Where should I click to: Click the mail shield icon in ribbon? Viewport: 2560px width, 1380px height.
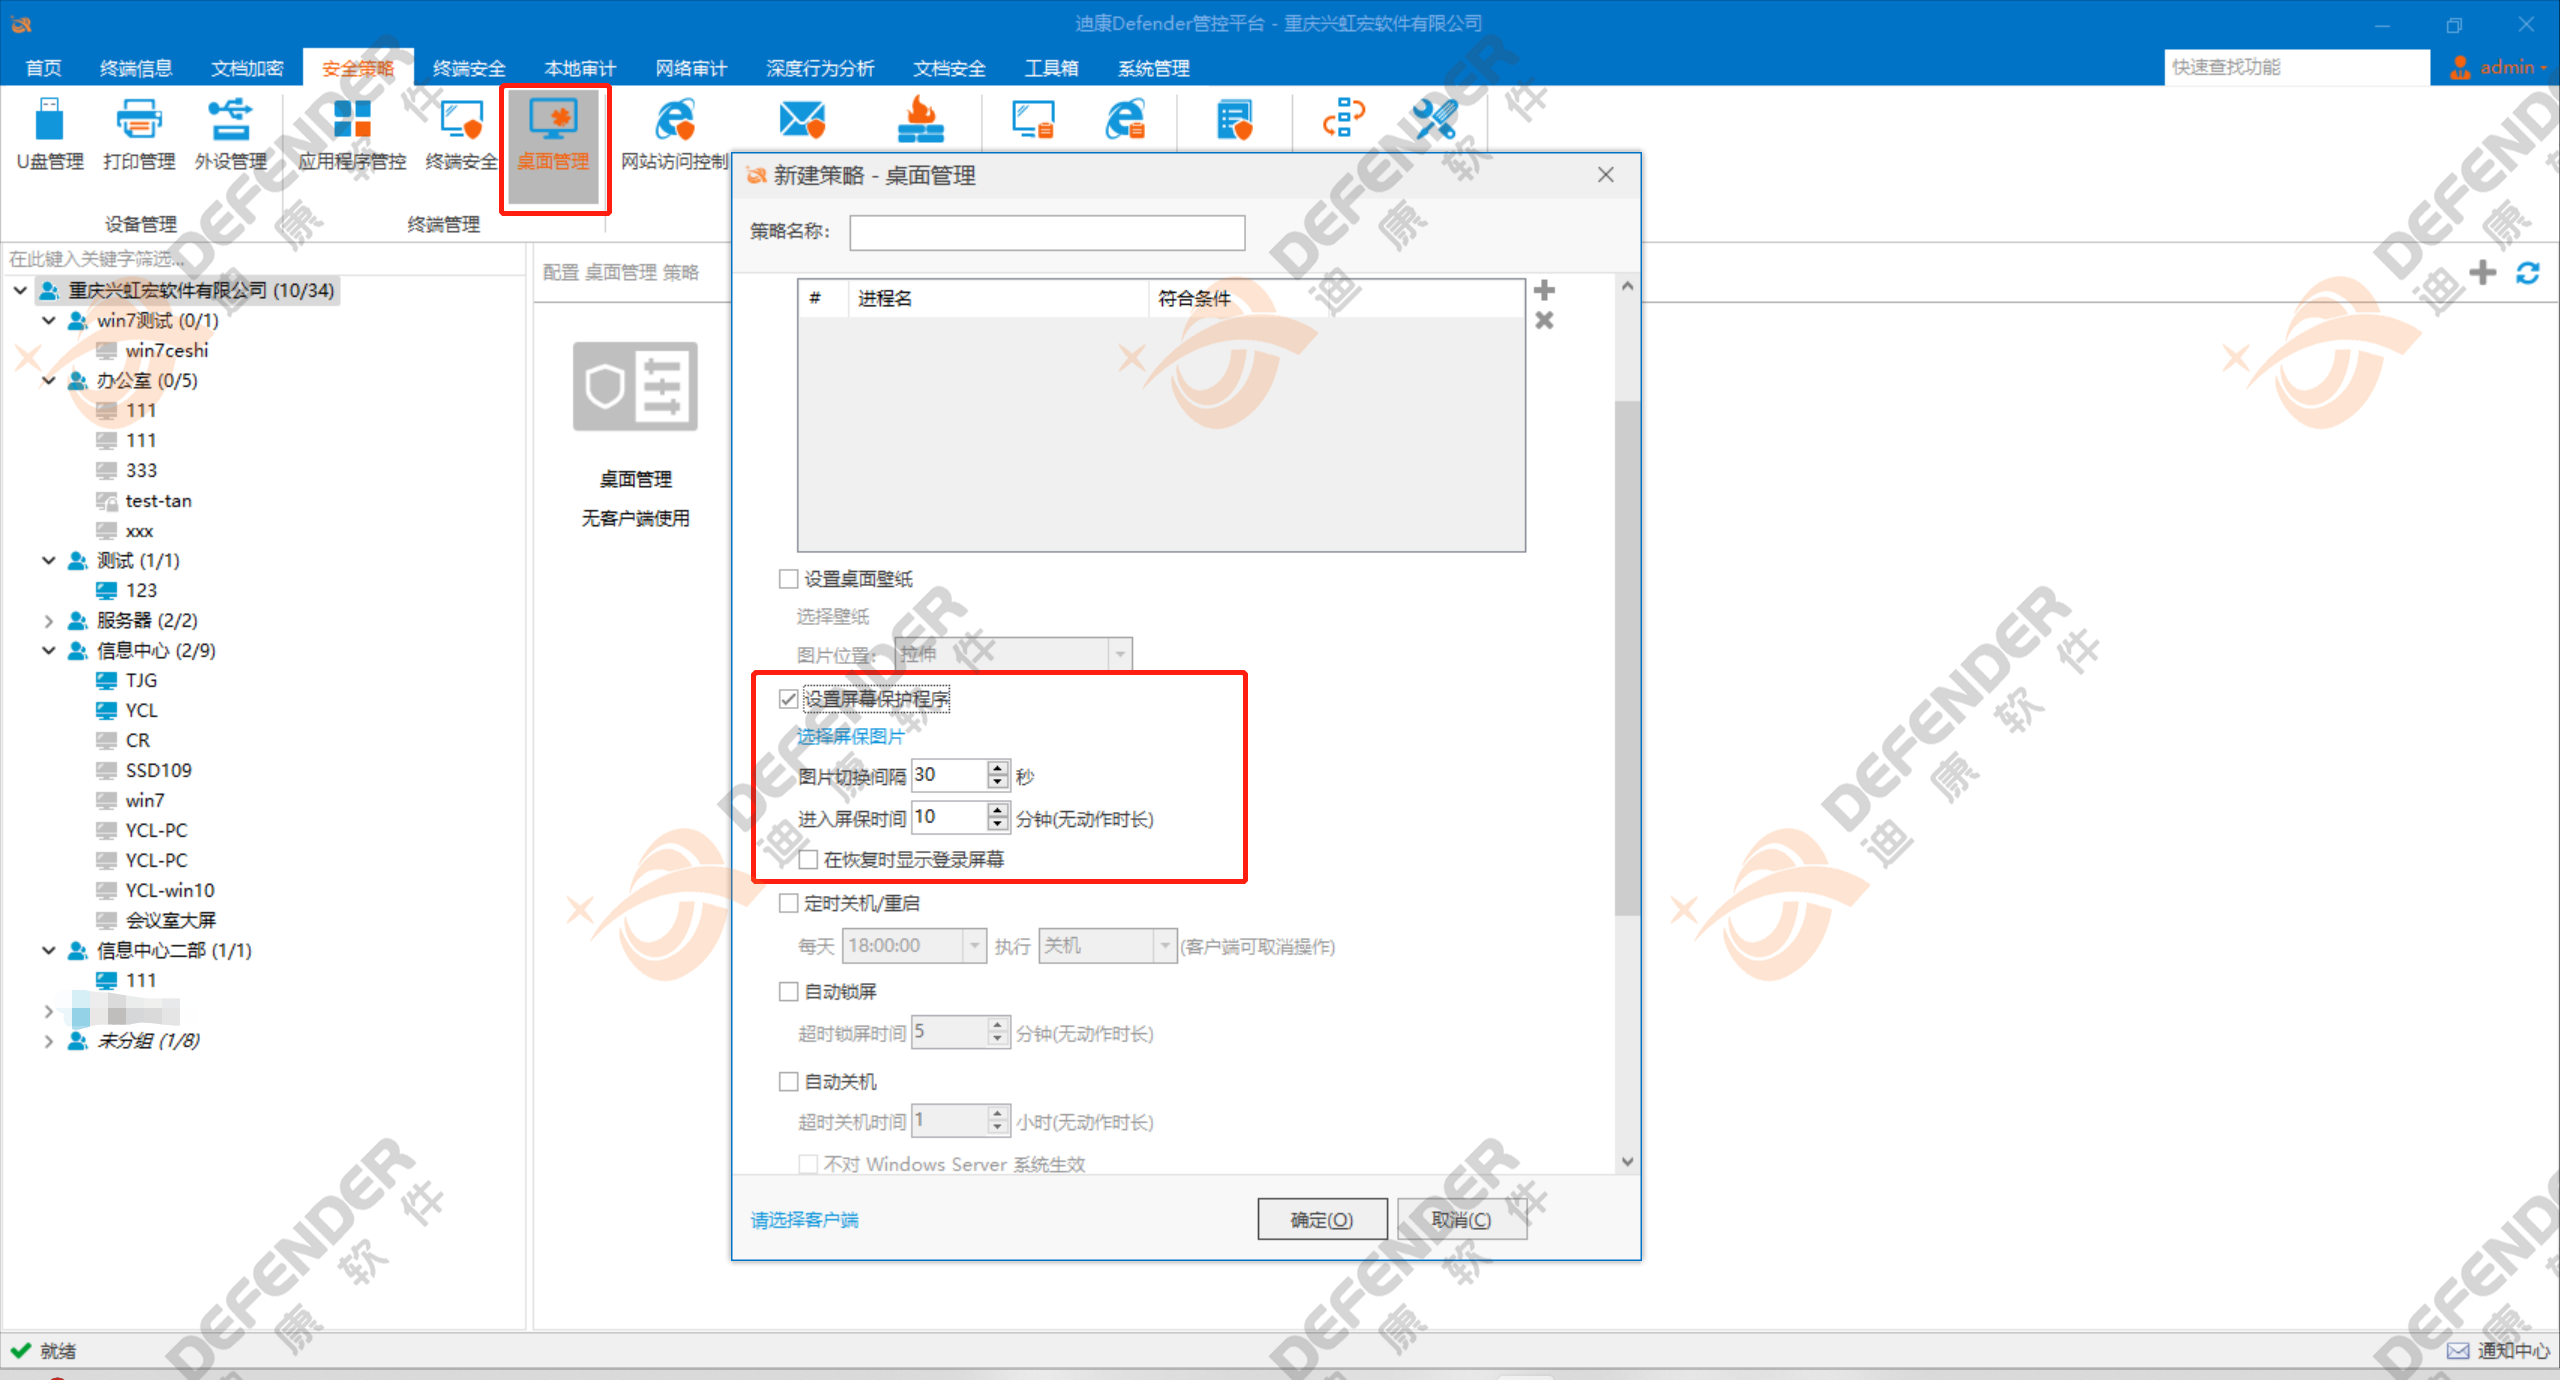[801, 120]
